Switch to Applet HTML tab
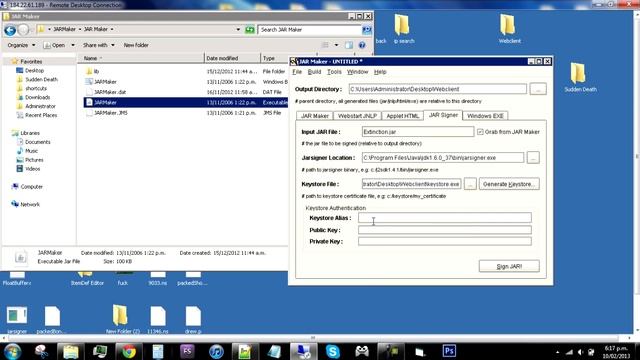 click(x=402, y=116)
